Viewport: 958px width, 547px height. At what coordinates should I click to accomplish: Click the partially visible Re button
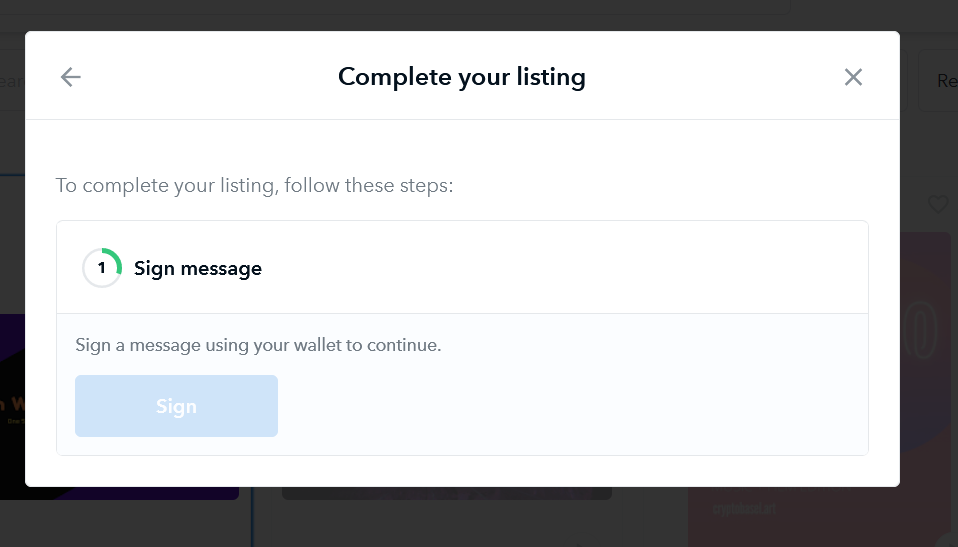(940, 80)
